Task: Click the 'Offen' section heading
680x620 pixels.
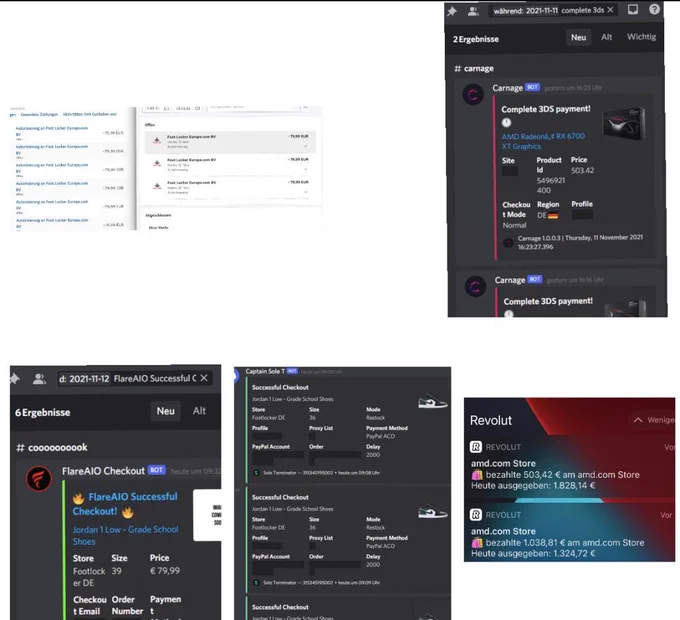Action: point(150,125)
